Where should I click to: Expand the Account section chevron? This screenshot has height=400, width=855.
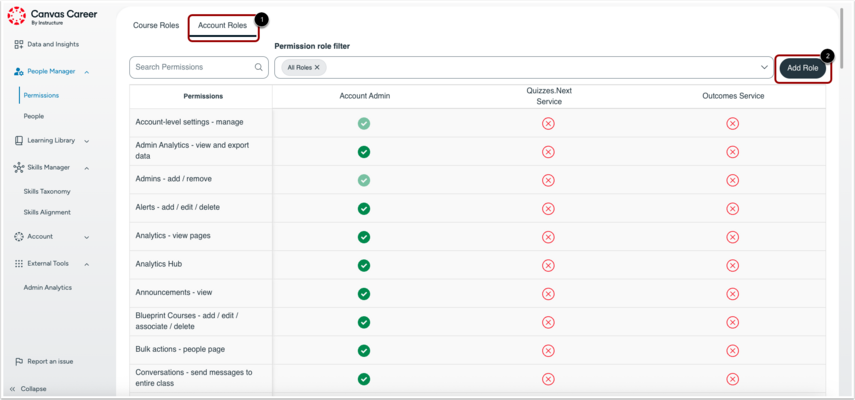(87, 237)
